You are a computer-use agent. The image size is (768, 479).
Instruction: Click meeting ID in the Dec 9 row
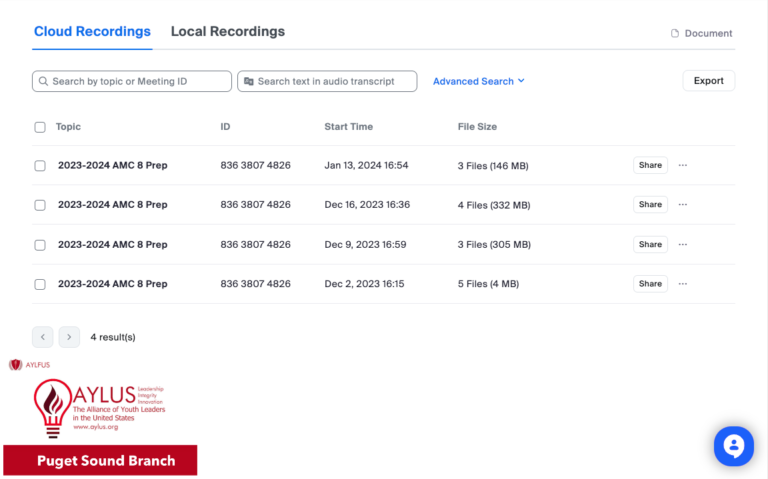pos(255,244)
